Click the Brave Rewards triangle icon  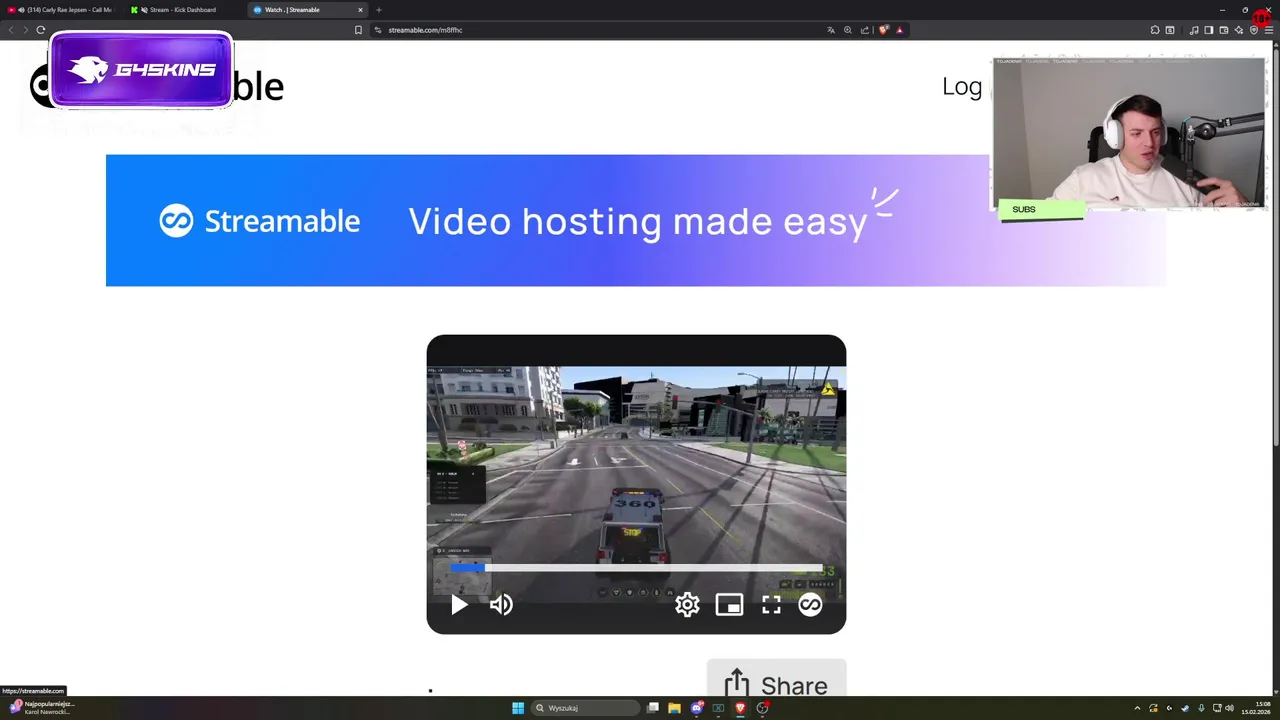(899, 30)
